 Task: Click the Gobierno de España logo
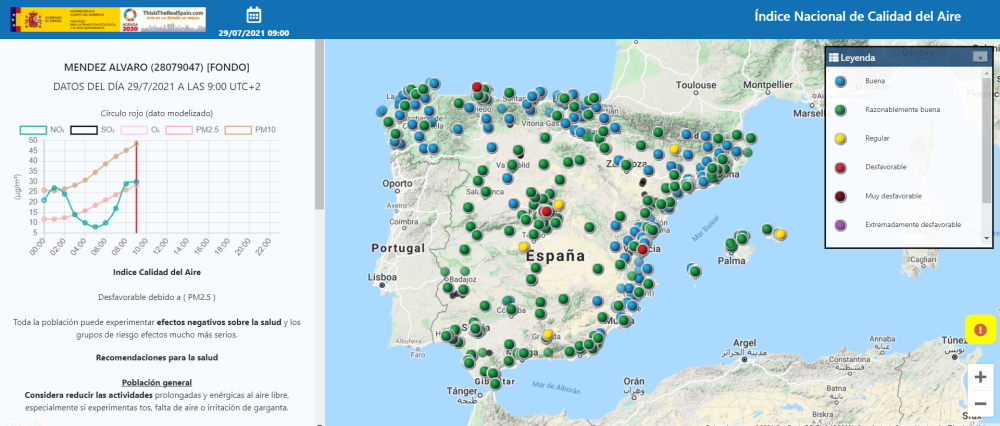tap(62, 17)
